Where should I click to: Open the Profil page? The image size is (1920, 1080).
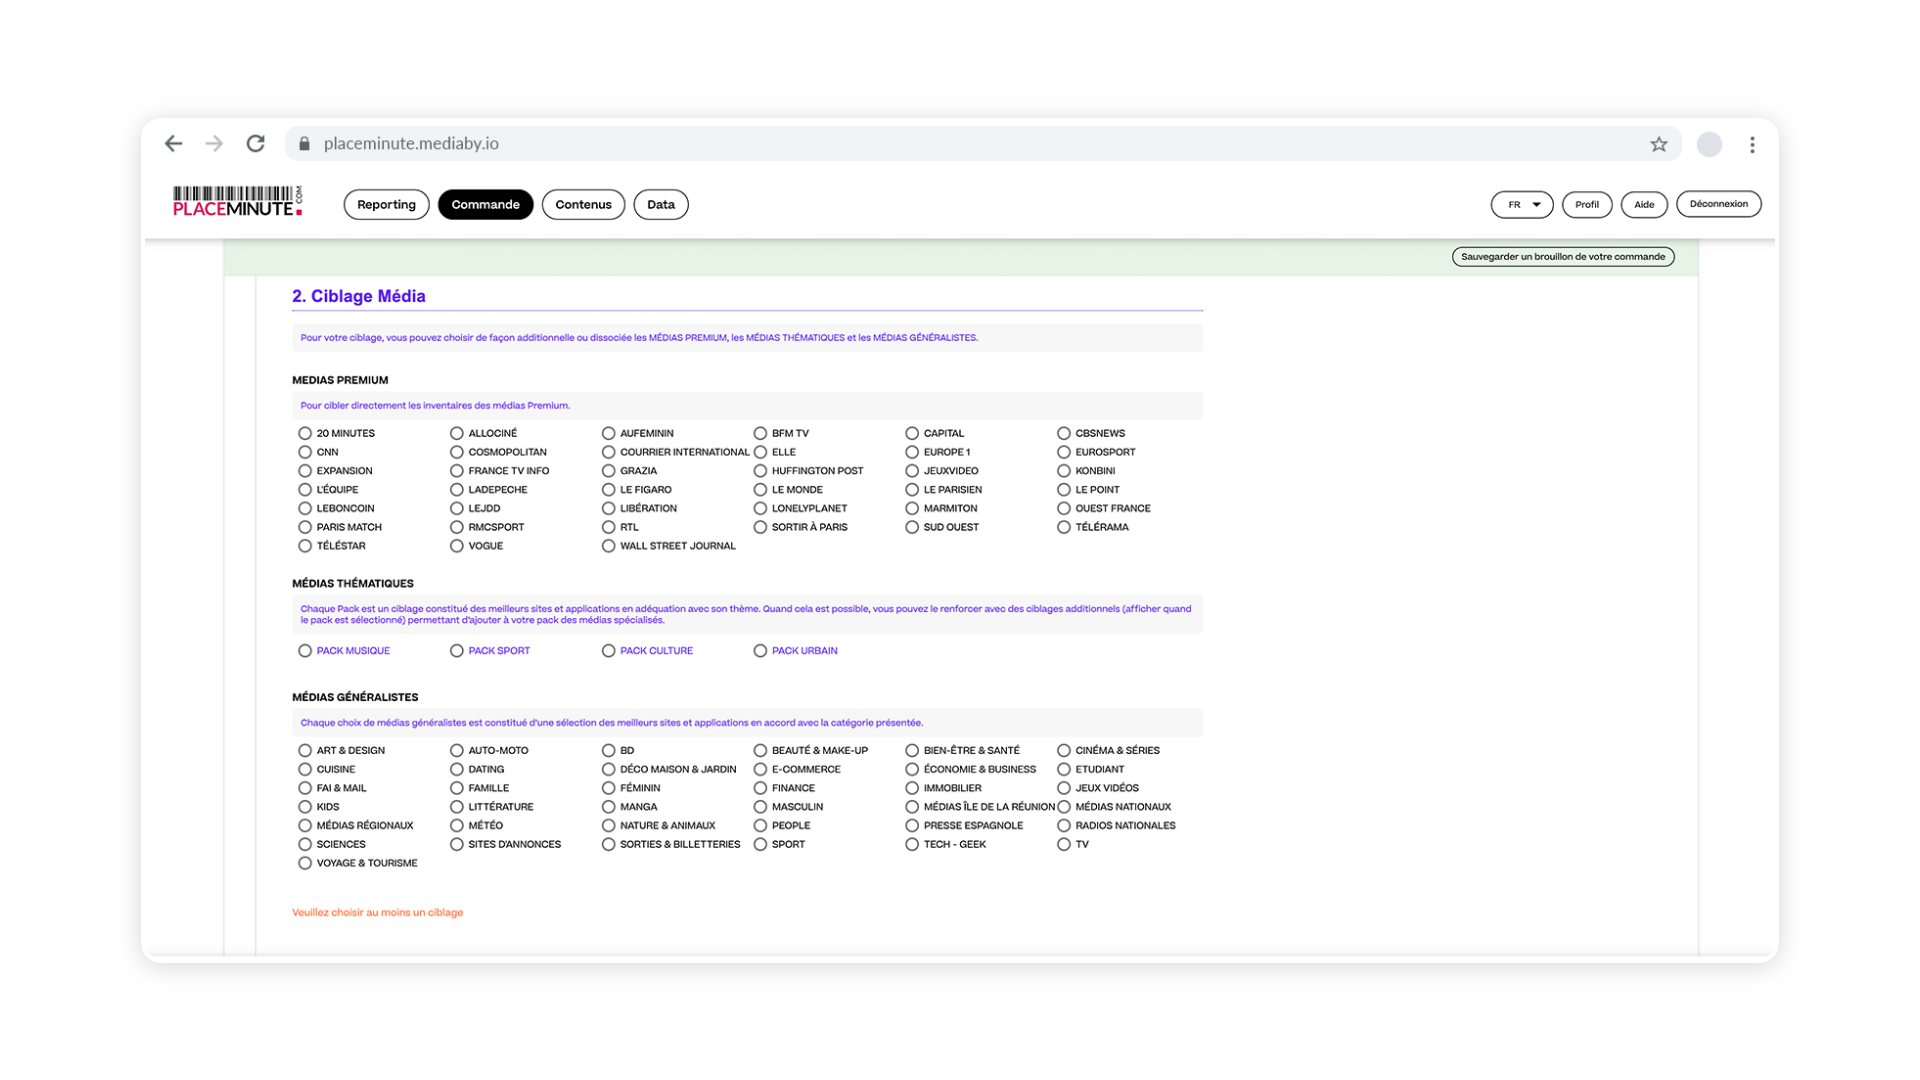coord(1587,204)
